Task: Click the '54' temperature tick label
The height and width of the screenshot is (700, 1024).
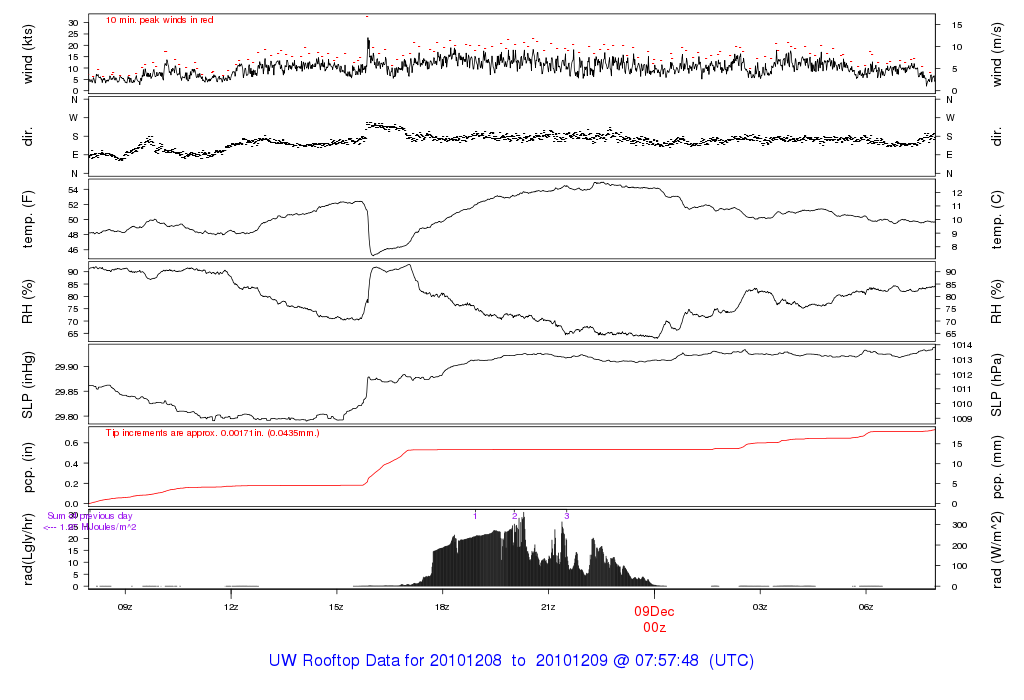Action: (73, 190)
